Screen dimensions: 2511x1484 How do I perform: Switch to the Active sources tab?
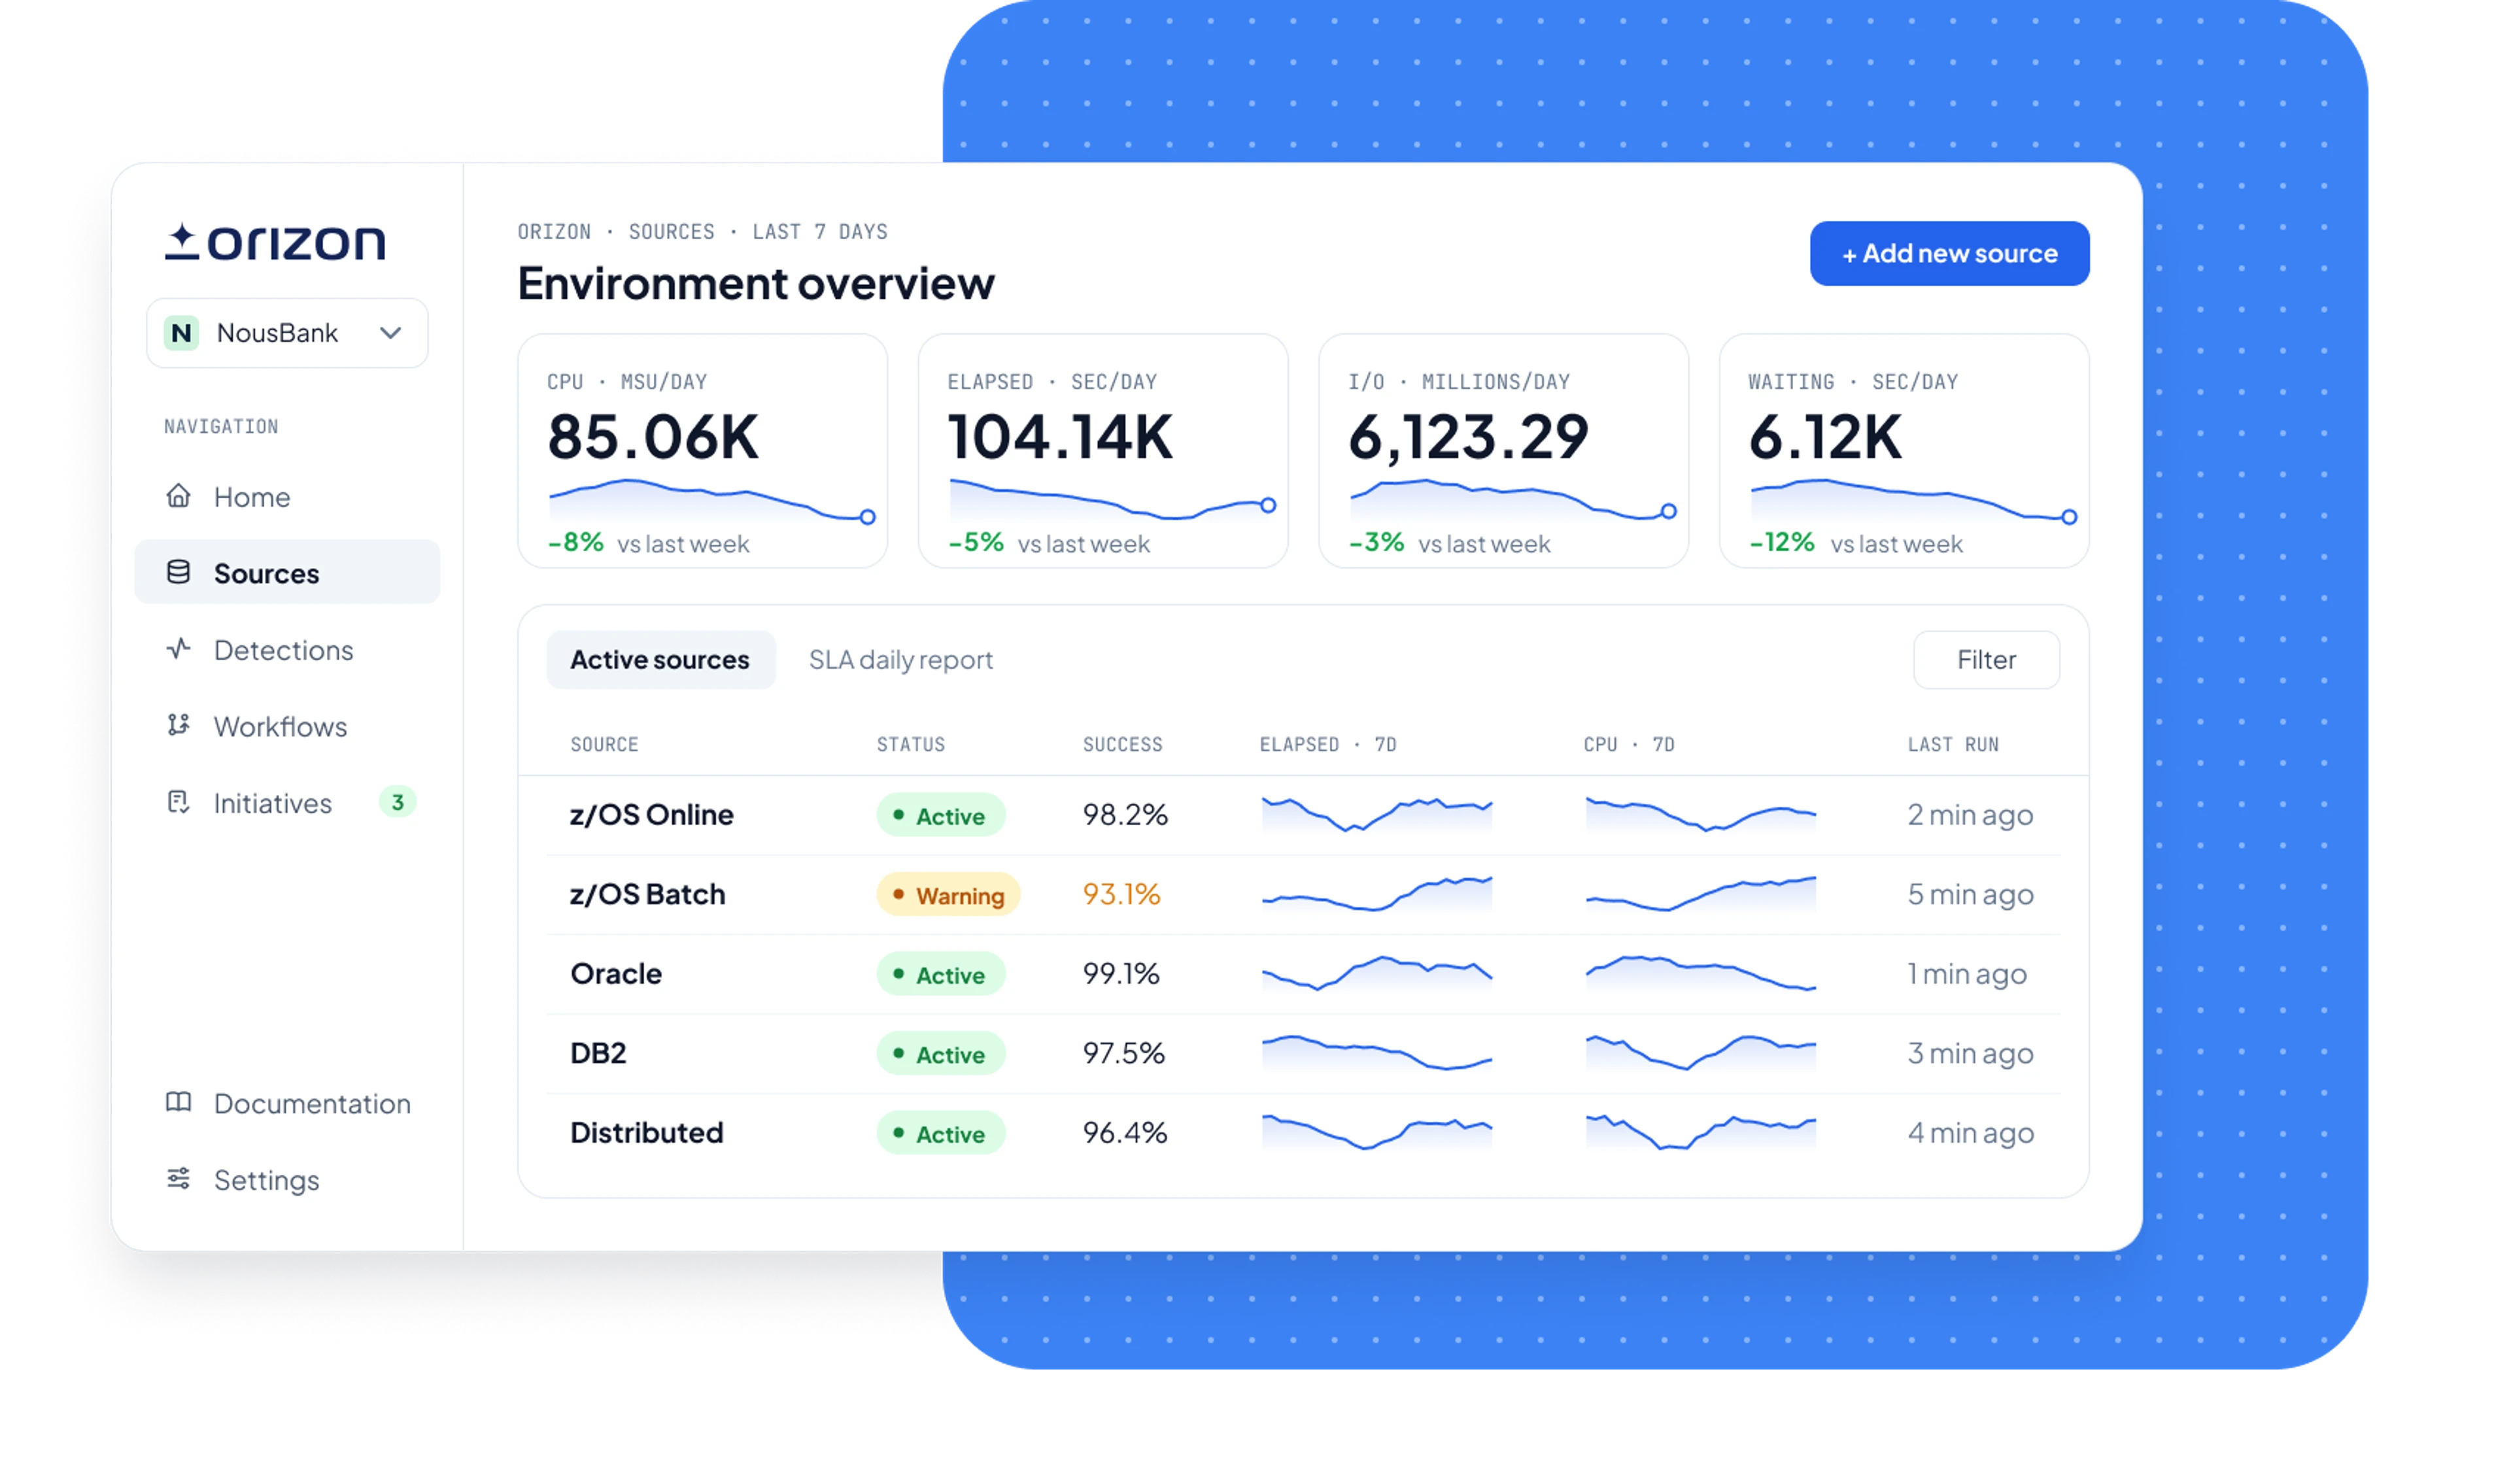(660, 660)
